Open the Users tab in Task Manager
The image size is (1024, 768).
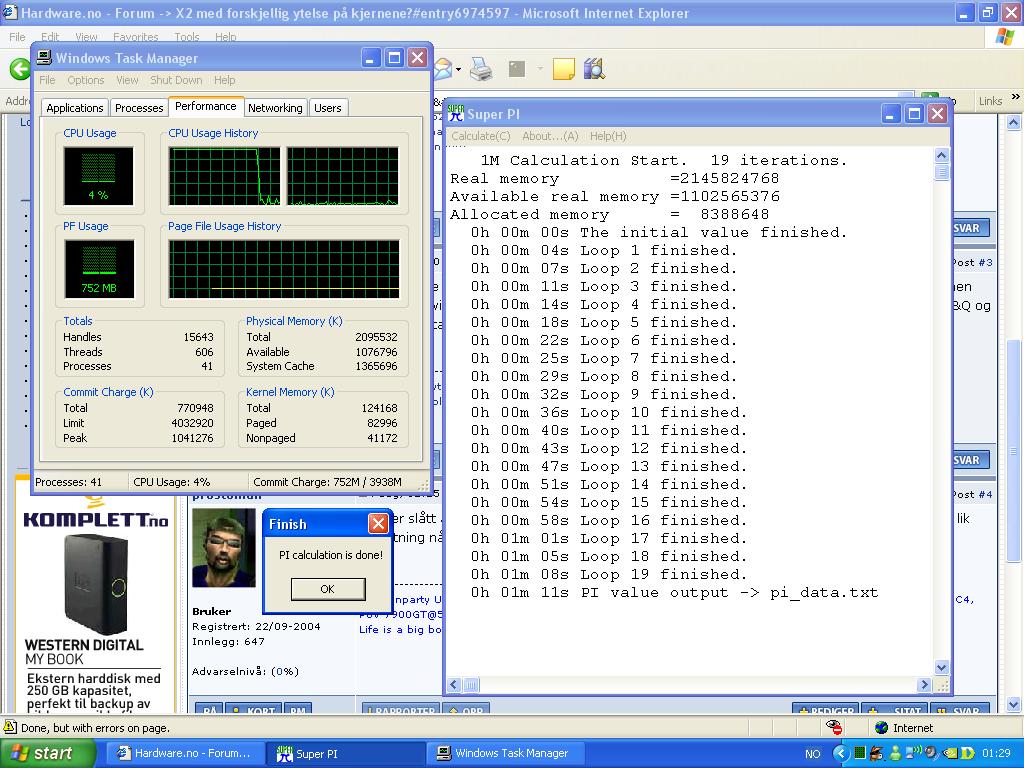[x=327, y=108]
